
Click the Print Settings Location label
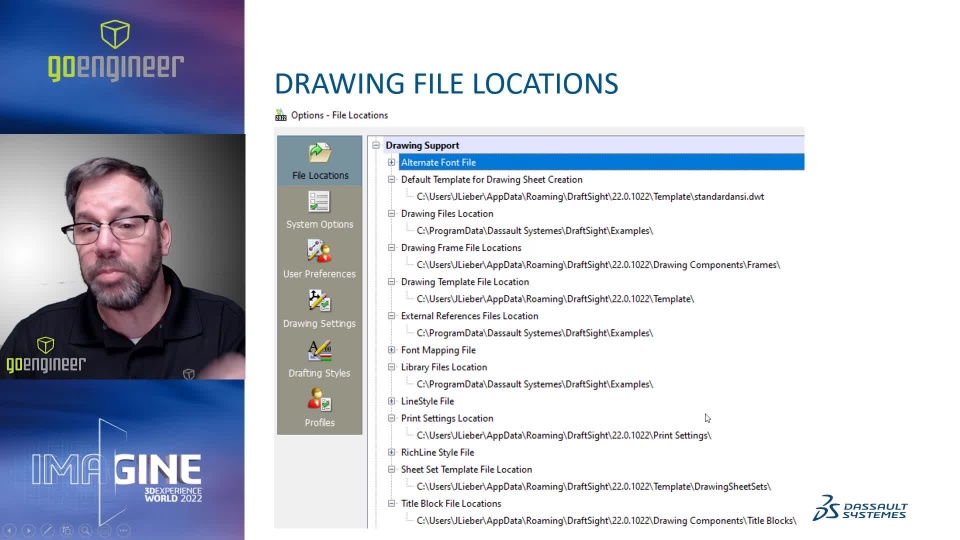pos(447,418)
